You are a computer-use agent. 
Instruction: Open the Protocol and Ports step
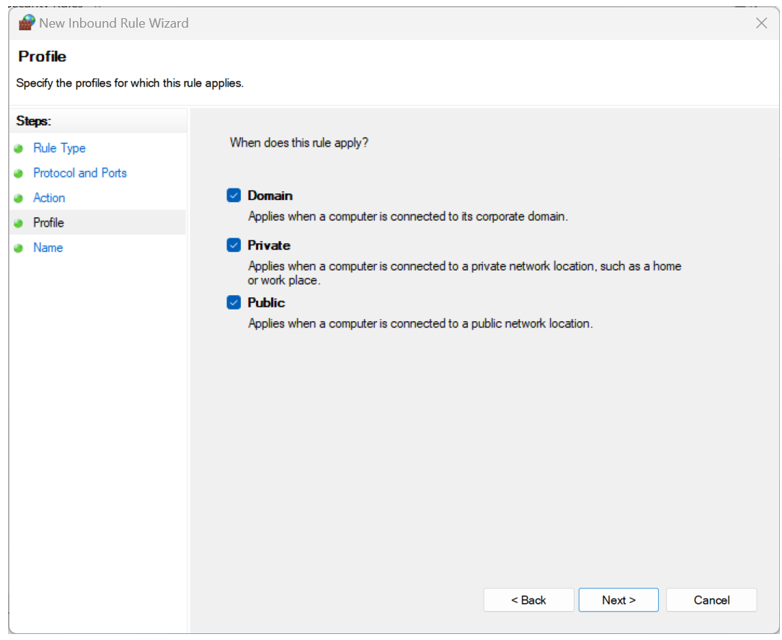click(80, 173)
